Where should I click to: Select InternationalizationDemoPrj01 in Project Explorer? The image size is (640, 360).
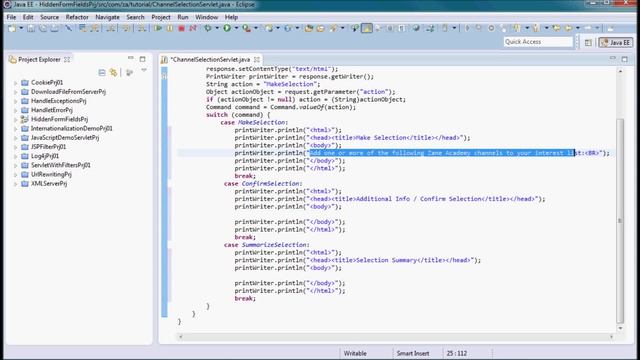[71, 128]
